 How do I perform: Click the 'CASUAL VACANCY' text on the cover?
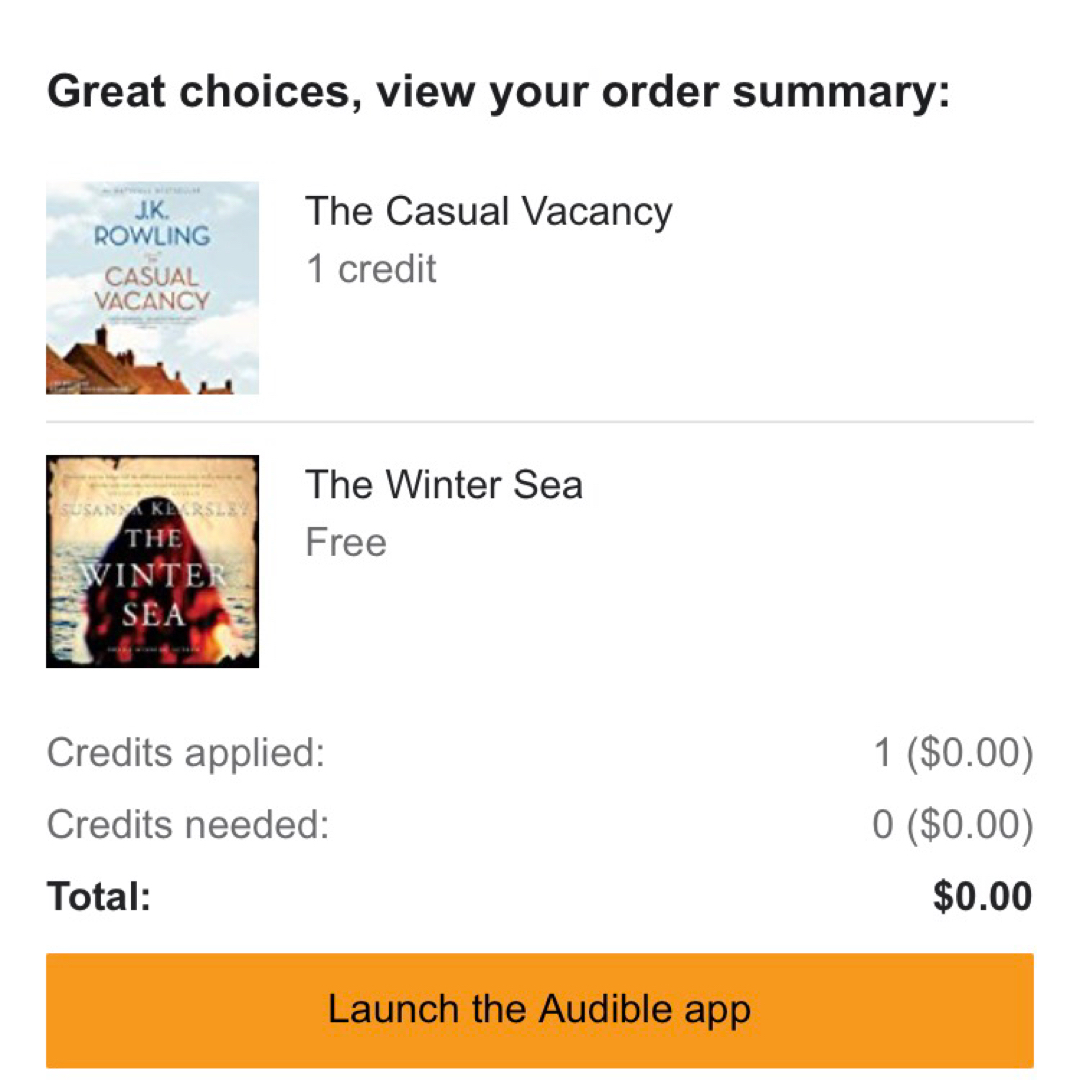coord(150,288)
